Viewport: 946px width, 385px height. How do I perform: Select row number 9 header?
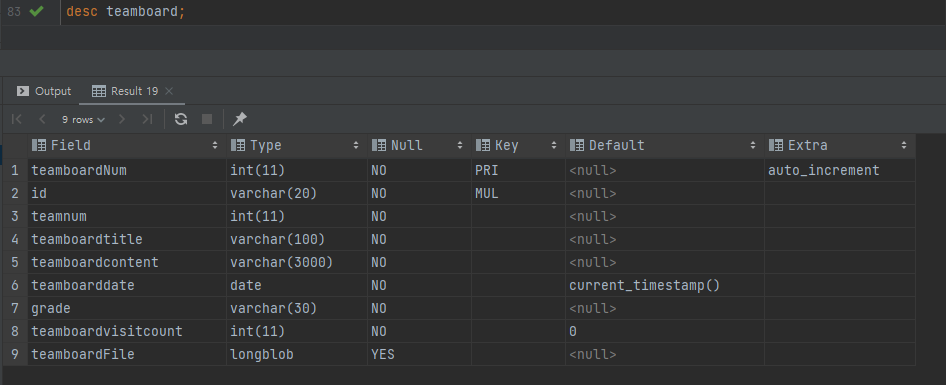14,354
